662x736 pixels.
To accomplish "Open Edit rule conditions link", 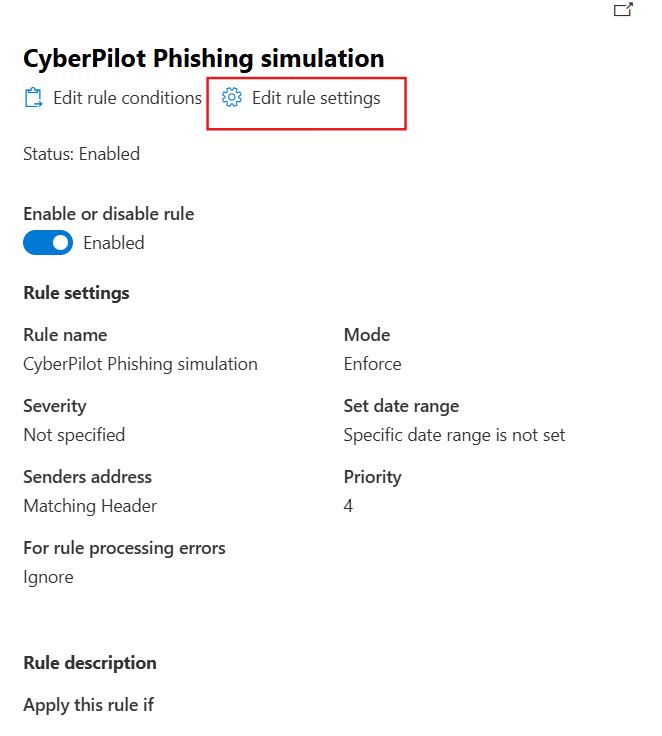I will click(127, 98).
